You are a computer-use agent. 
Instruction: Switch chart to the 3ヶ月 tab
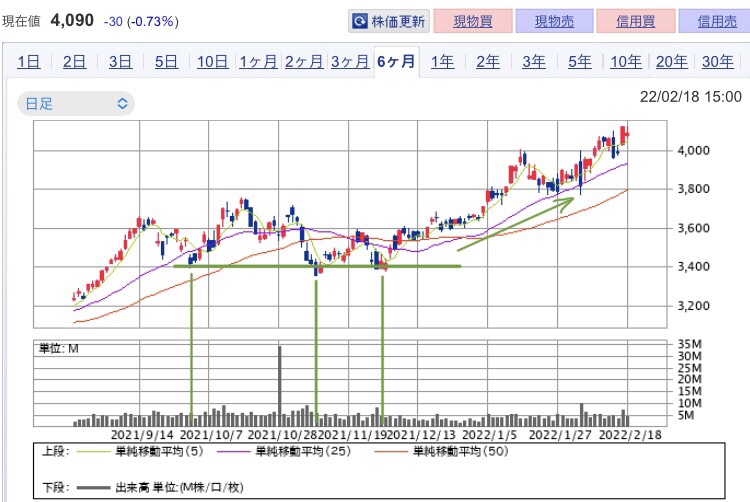coord(350,62)
